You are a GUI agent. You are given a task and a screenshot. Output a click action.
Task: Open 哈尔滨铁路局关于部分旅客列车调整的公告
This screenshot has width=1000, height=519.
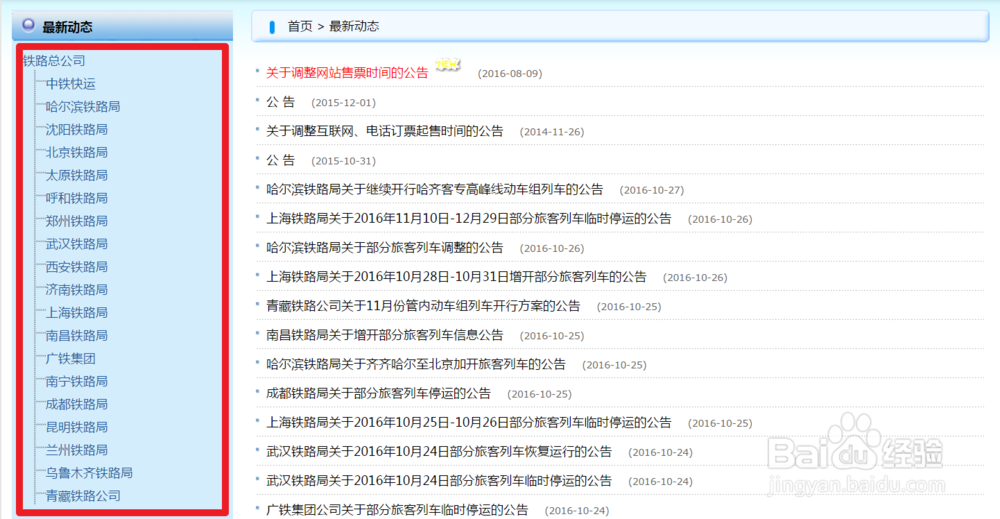pyautogui.click(x=385, y=248)
